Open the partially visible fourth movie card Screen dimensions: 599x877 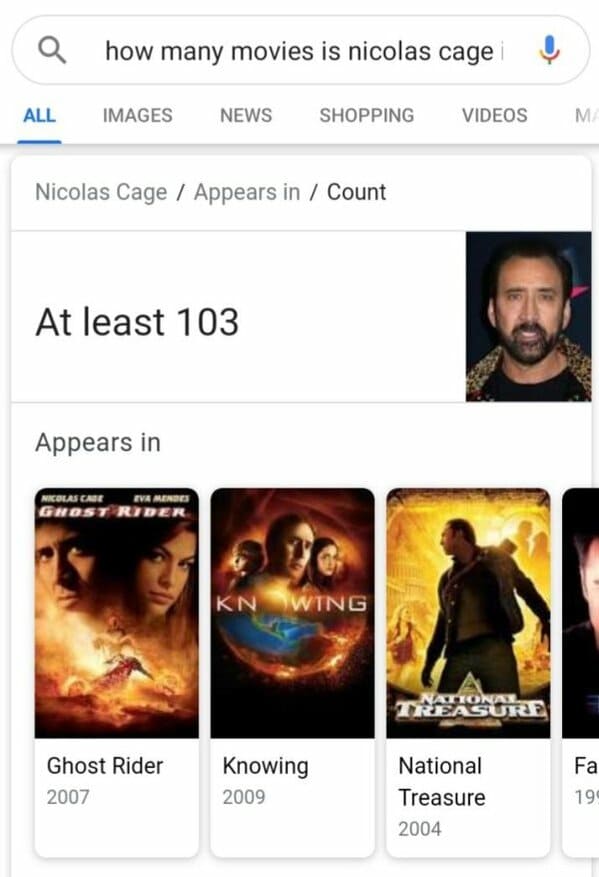pos(581,671)
